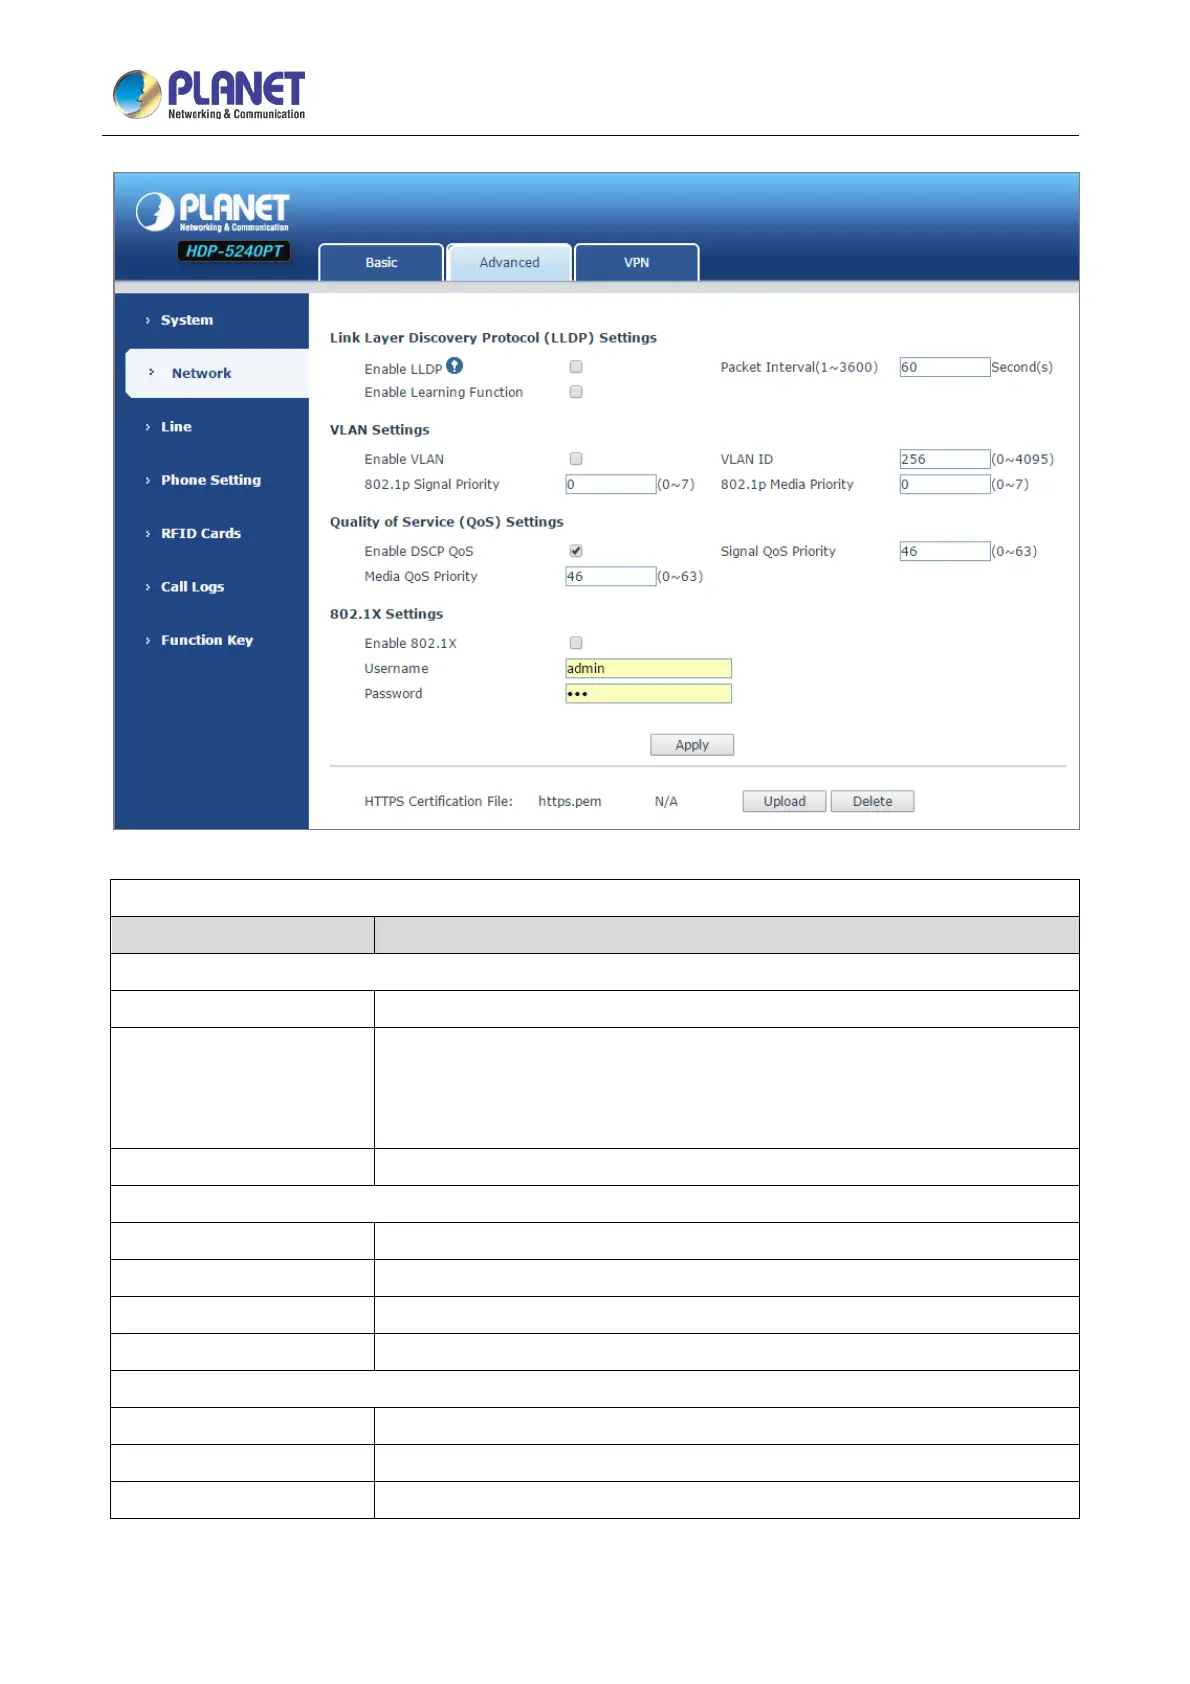Viewport: 1190px width, 1684px height.
Task: Click the 802.1X Username field
Action: pos(648,668)
